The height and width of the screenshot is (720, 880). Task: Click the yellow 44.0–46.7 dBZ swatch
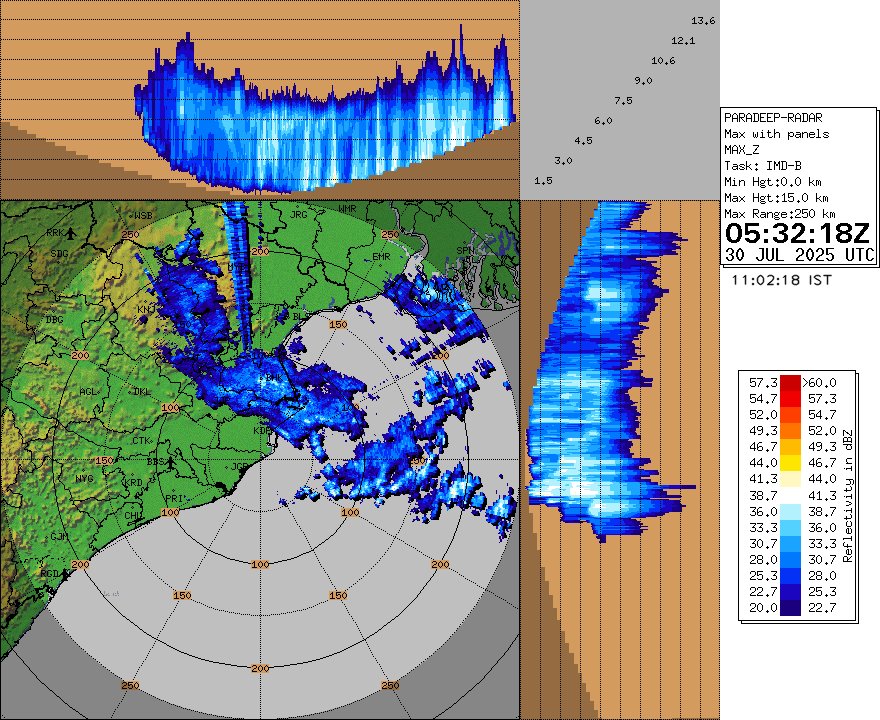[x=790, y=463]
